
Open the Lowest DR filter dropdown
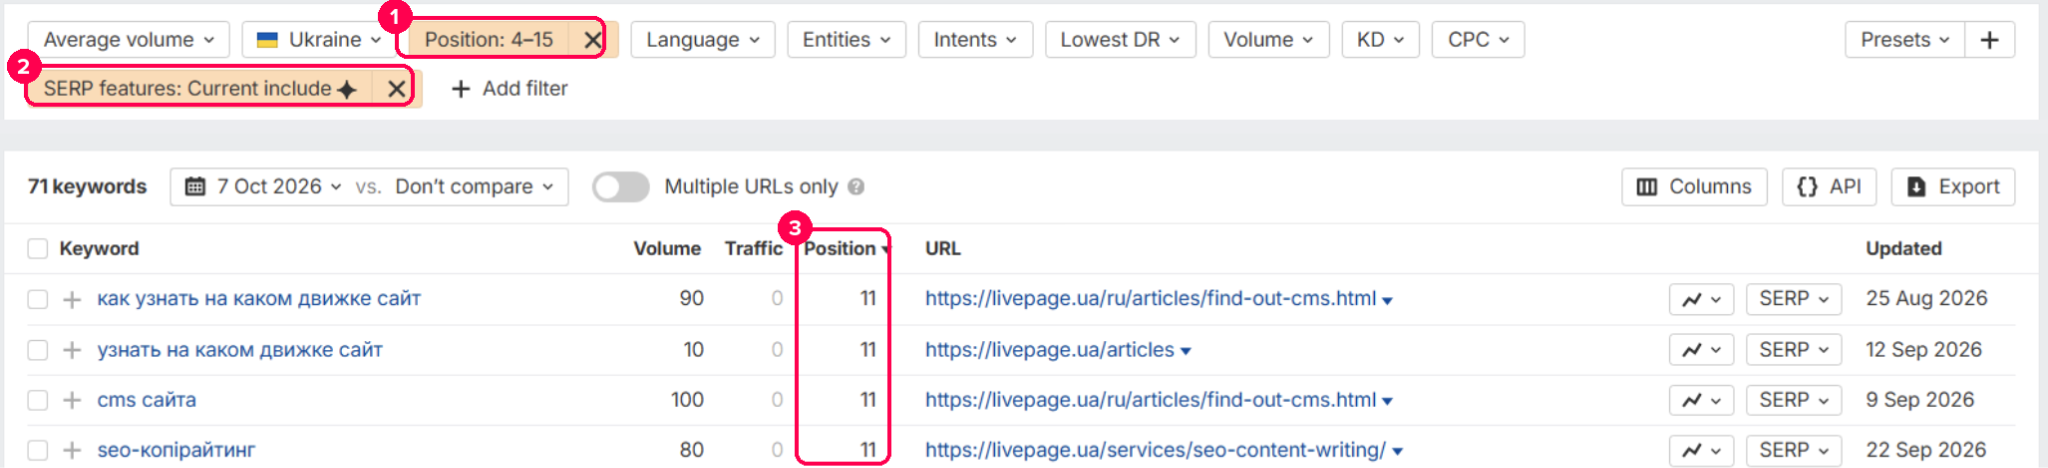(x=1120, y=40)
